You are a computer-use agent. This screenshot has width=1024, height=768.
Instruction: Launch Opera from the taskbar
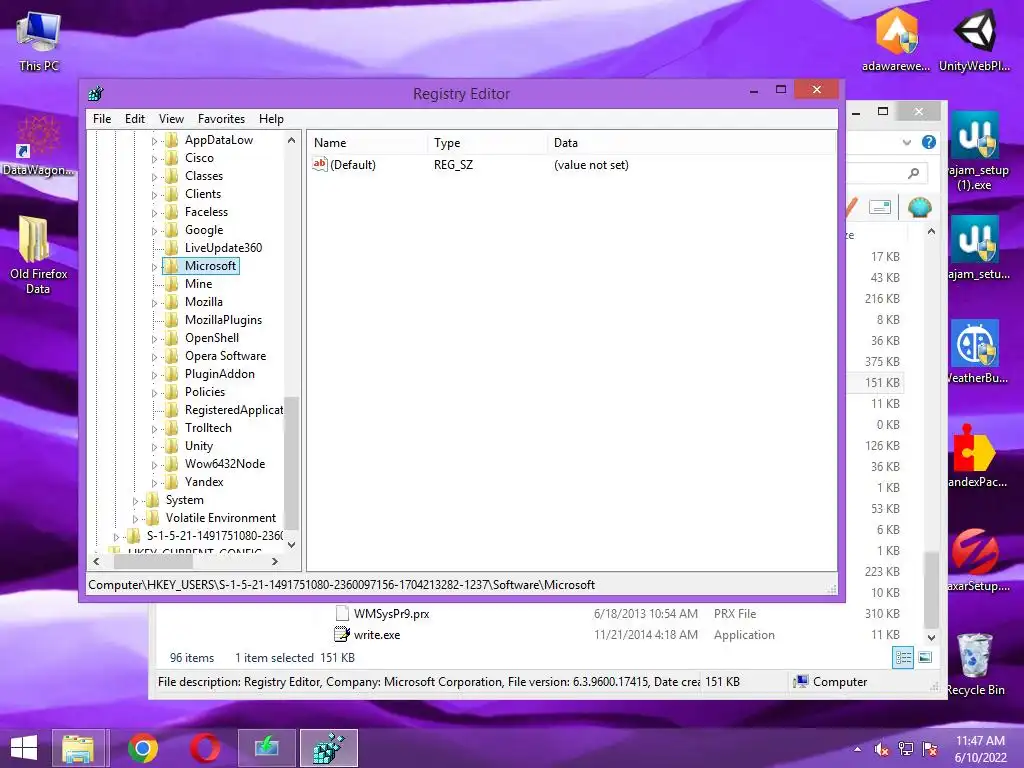tap(205, 748)
